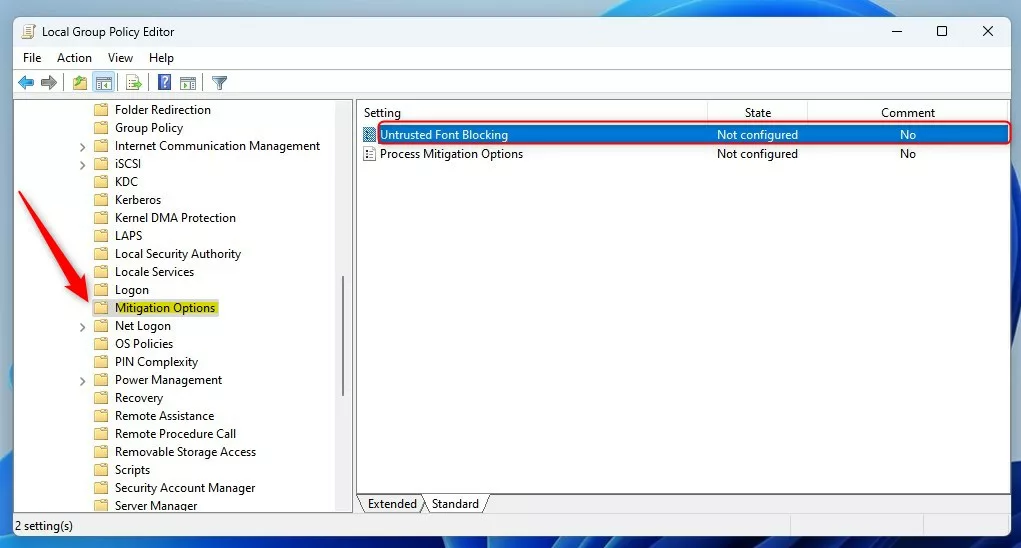Viewport: 1021px width, 548px height.
Task: Click the Local Group Policy Editor title icon
Action: pos(29,31)
